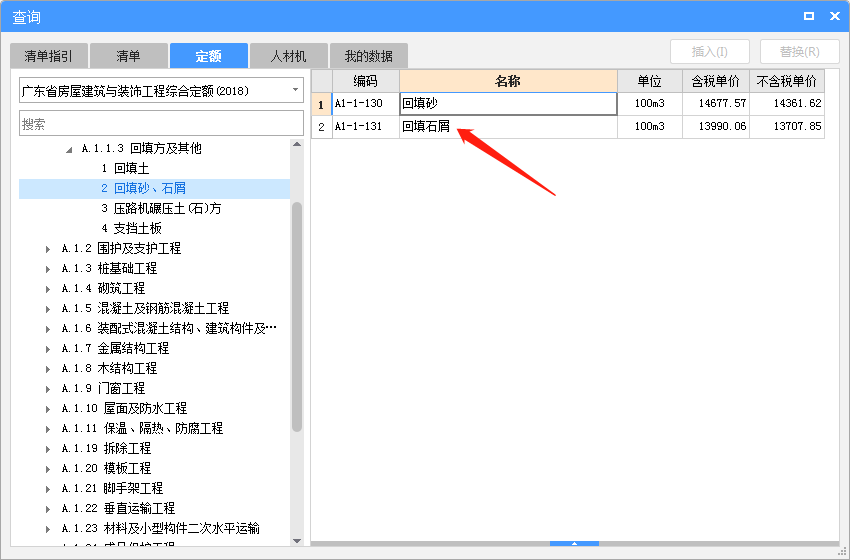Maximize the 查询 dialog window
Screen dimensions: 850x560
click(x=809, y=16)
